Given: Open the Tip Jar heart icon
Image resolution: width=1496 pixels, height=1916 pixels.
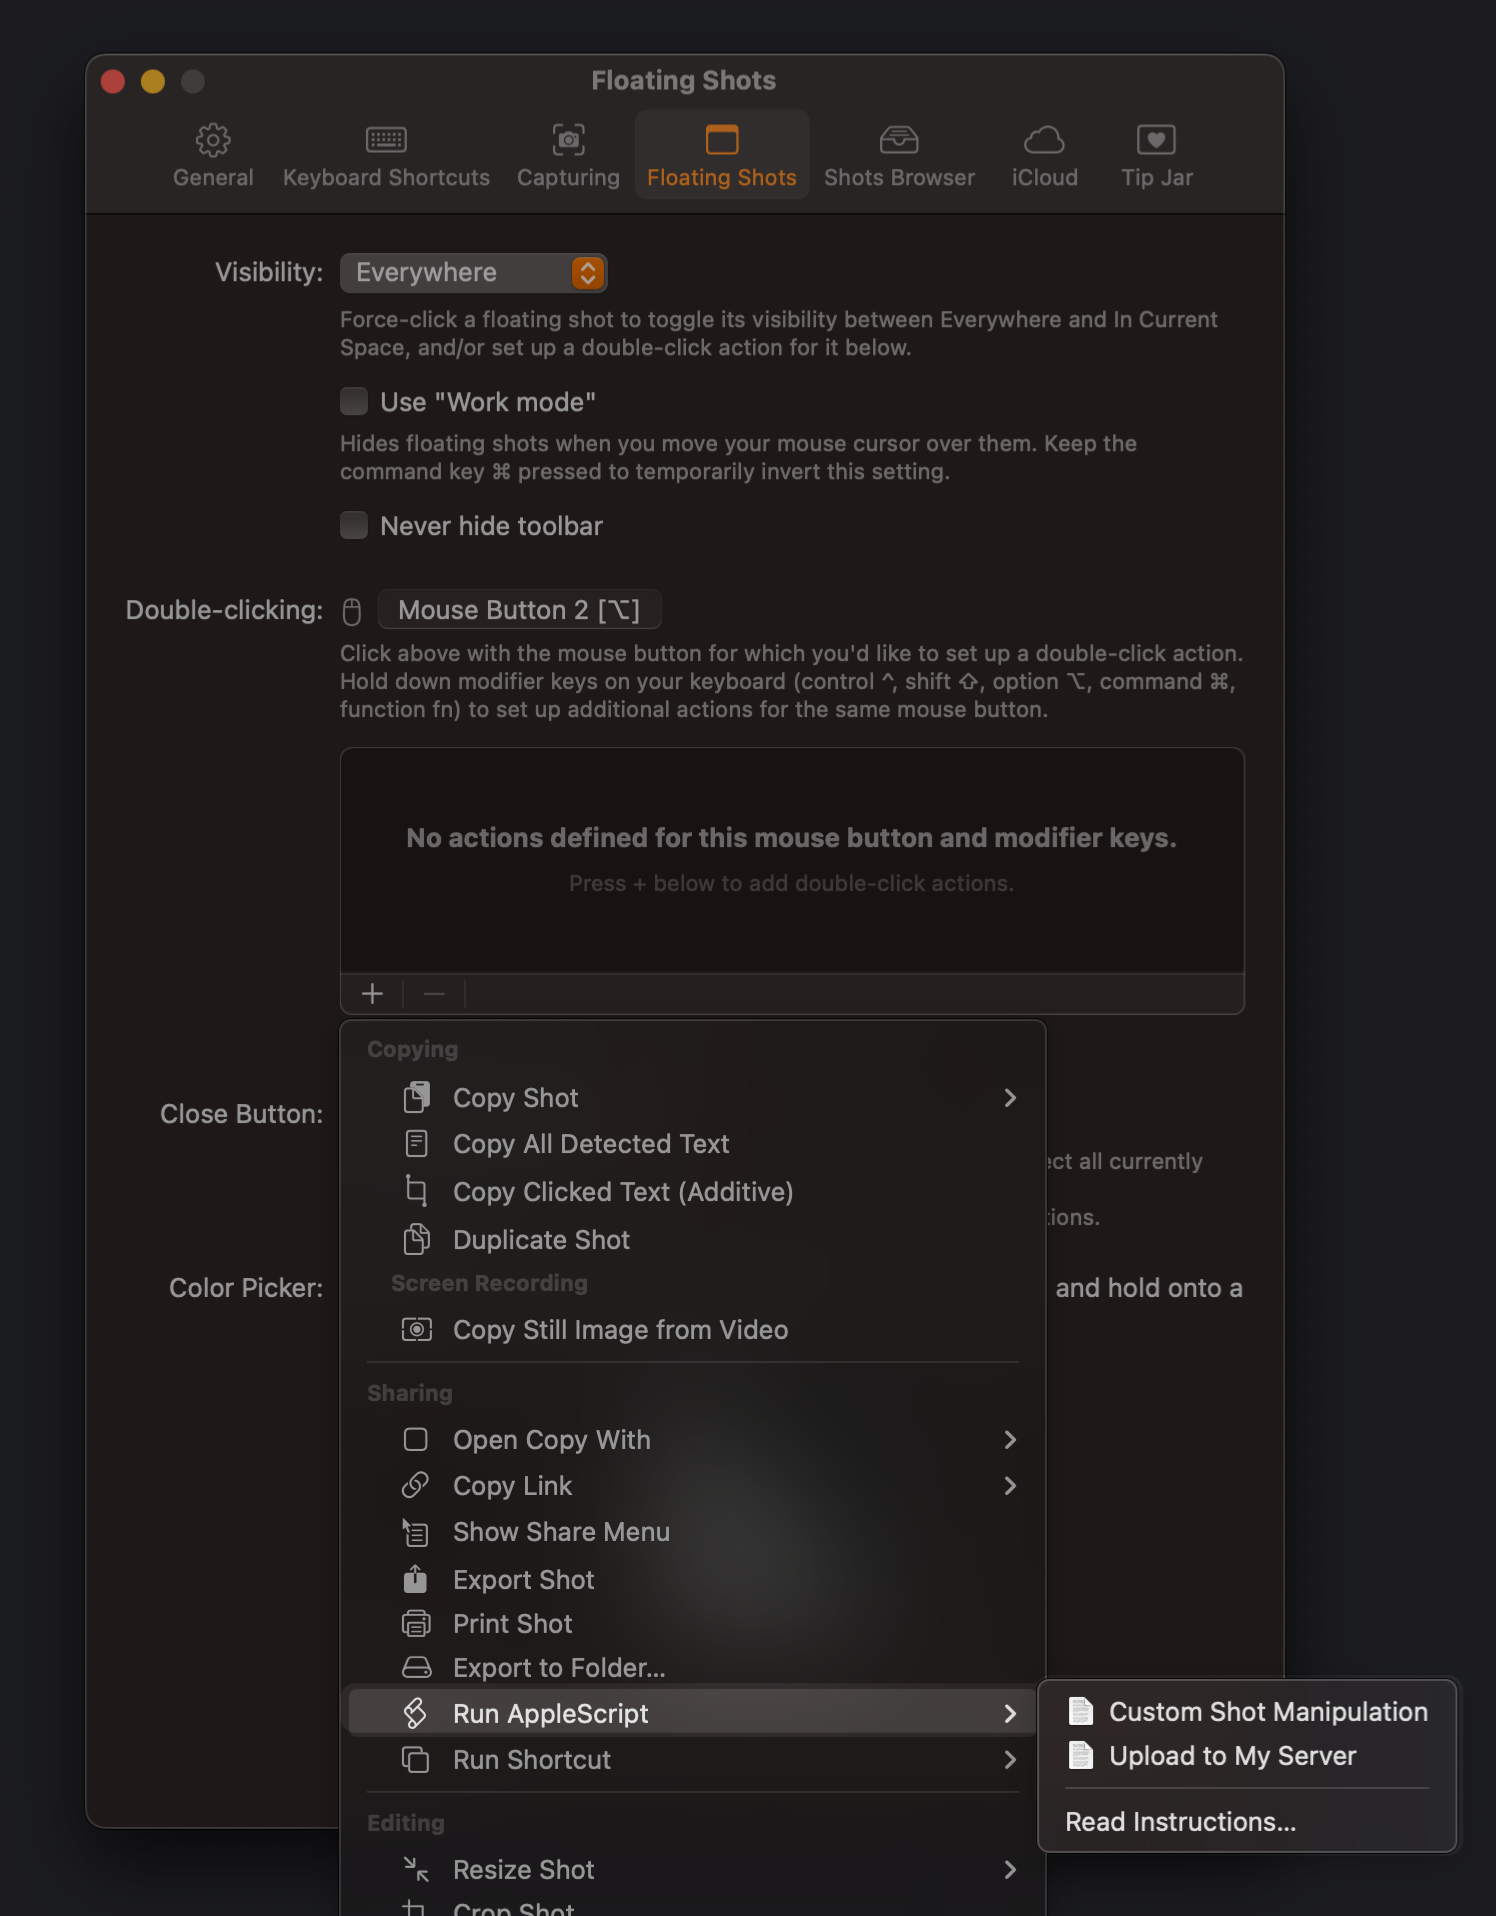Looking at the screenshot, I should 1156,140.
